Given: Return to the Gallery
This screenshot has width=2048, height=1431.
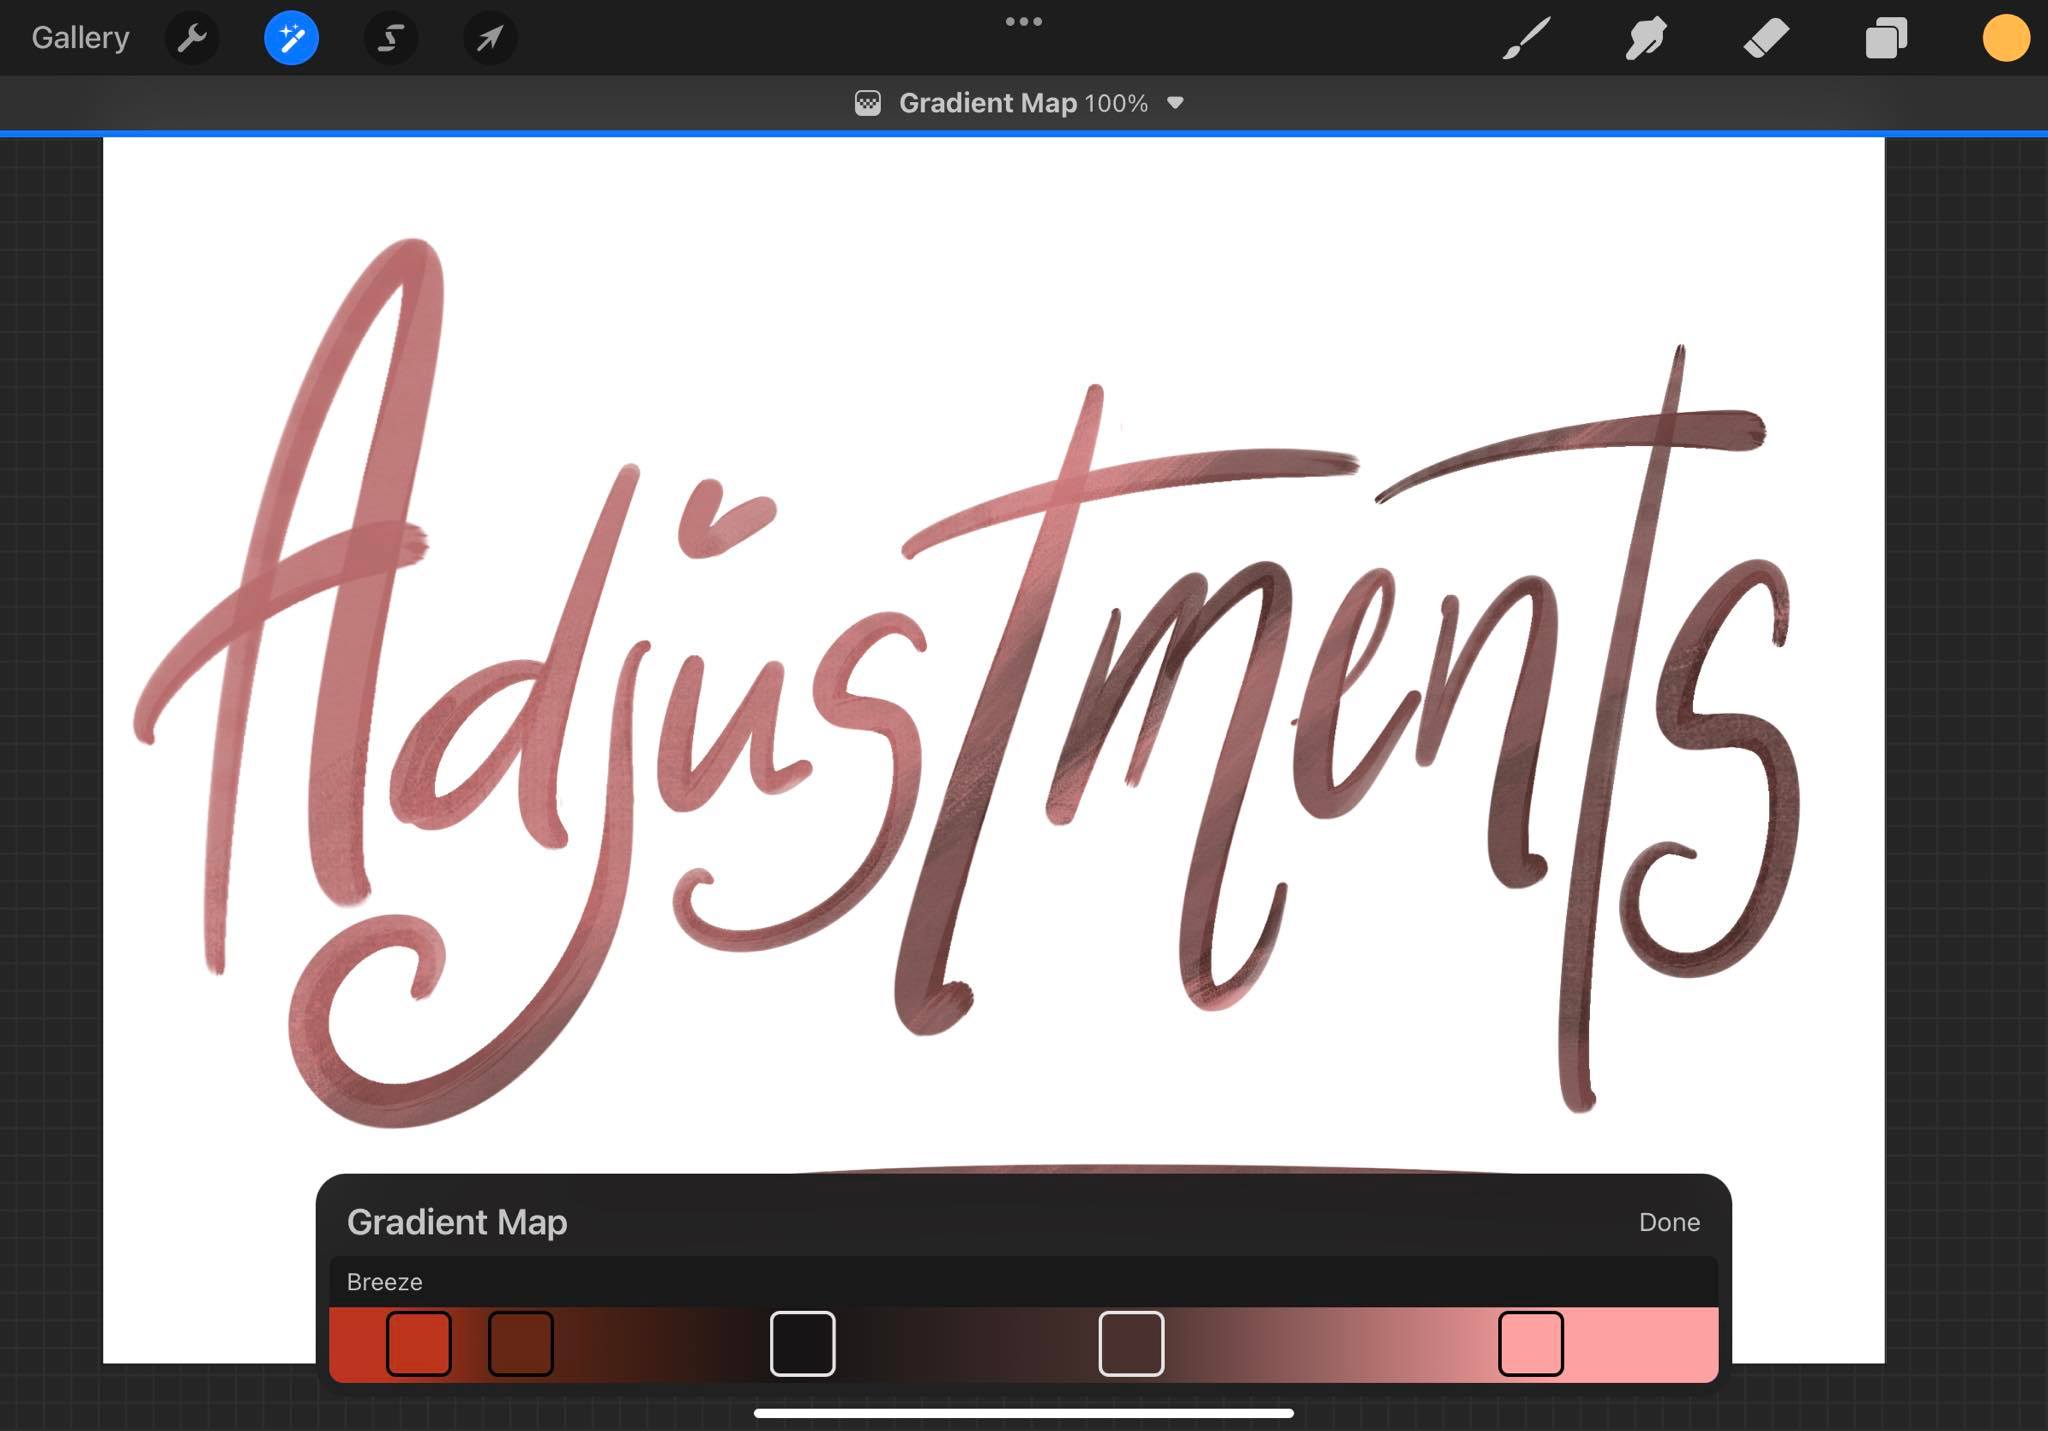Looking at the screenshot, I should tap(80, 38).
